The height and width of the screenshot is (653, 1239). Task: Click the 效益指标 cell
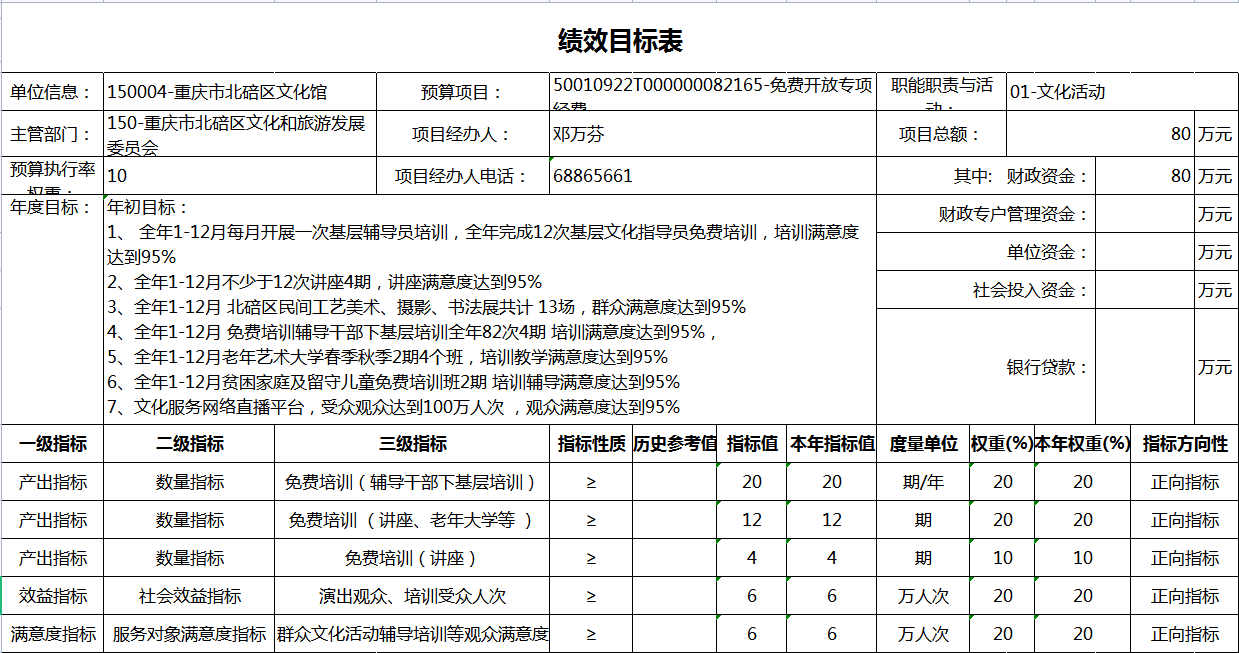pos(52,596)
